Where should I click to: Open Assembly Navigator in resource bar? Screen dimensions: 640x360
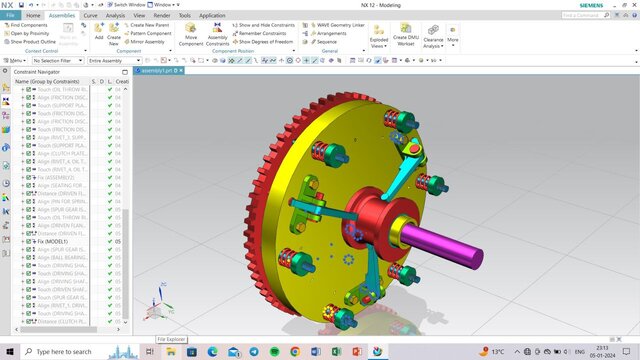6,87
